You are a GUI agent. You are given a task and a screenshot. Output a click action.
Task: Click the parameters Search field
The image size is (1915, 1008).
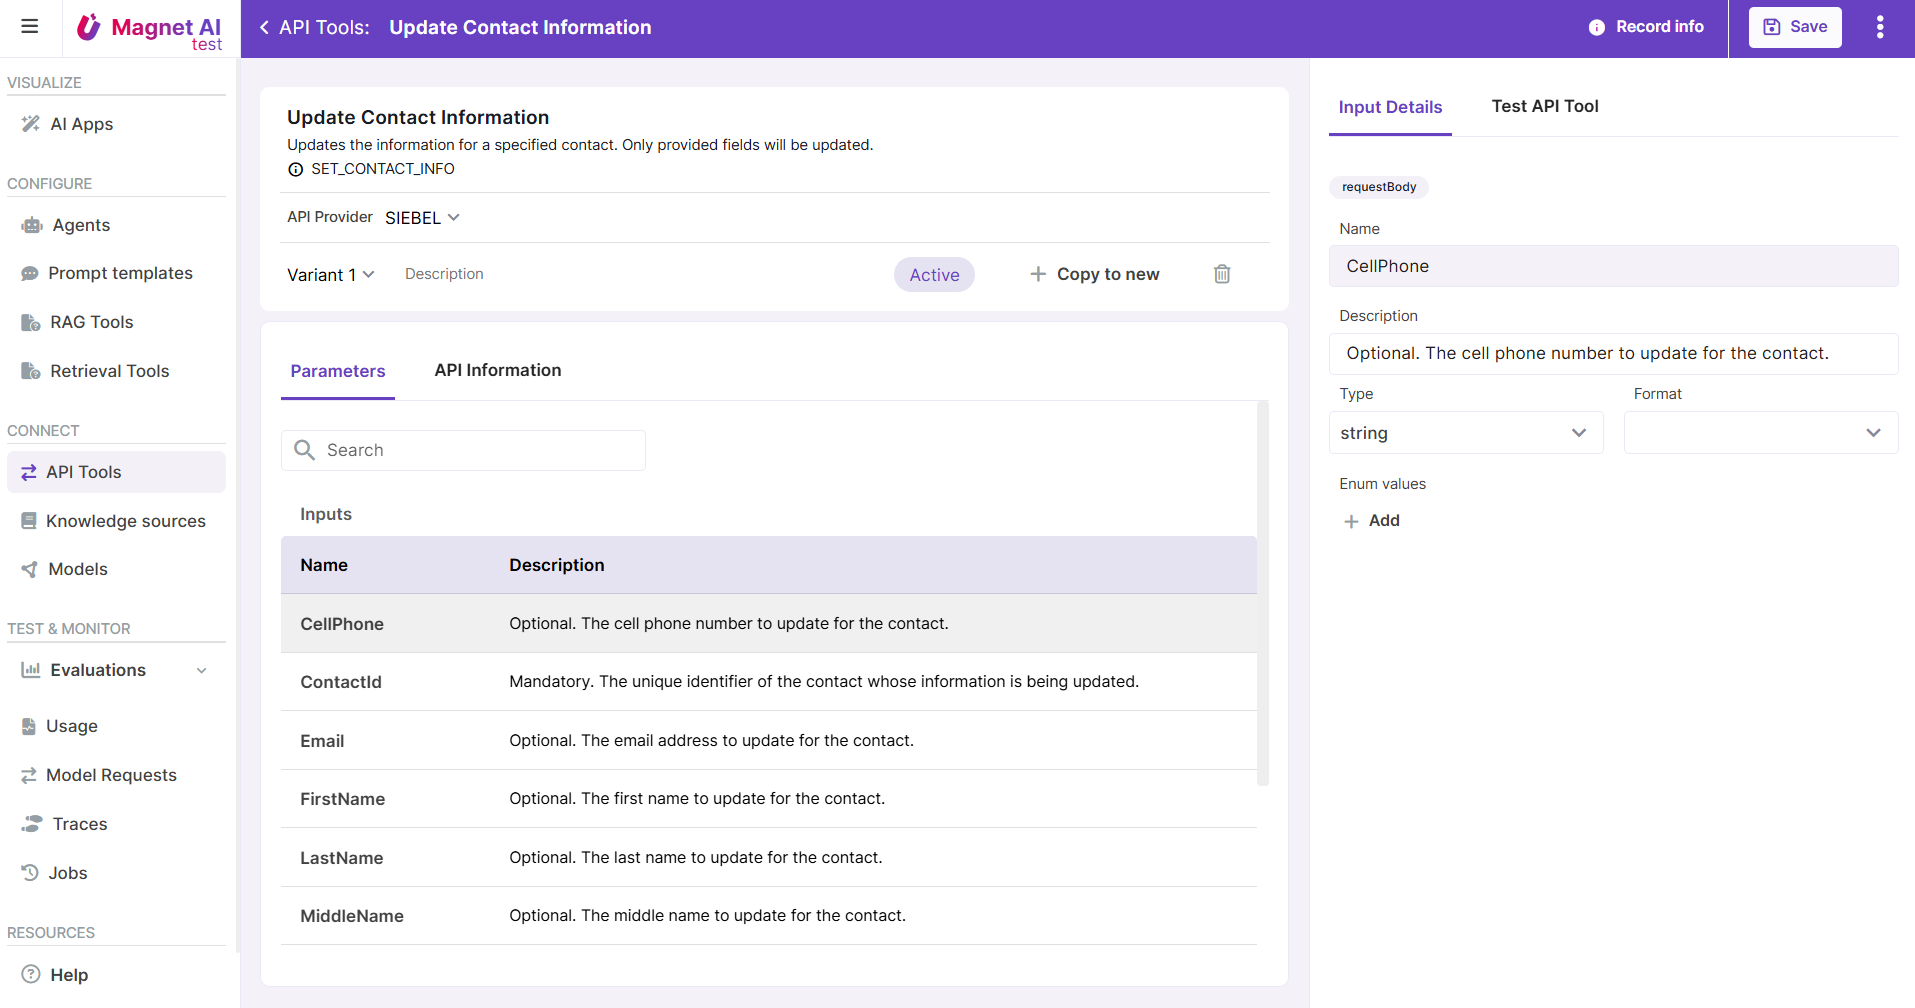[463, 450]
